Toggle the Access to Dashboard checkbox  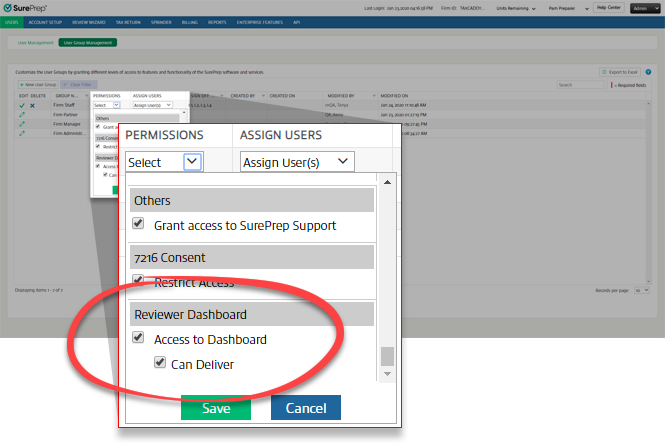click(x=138, y=339)
